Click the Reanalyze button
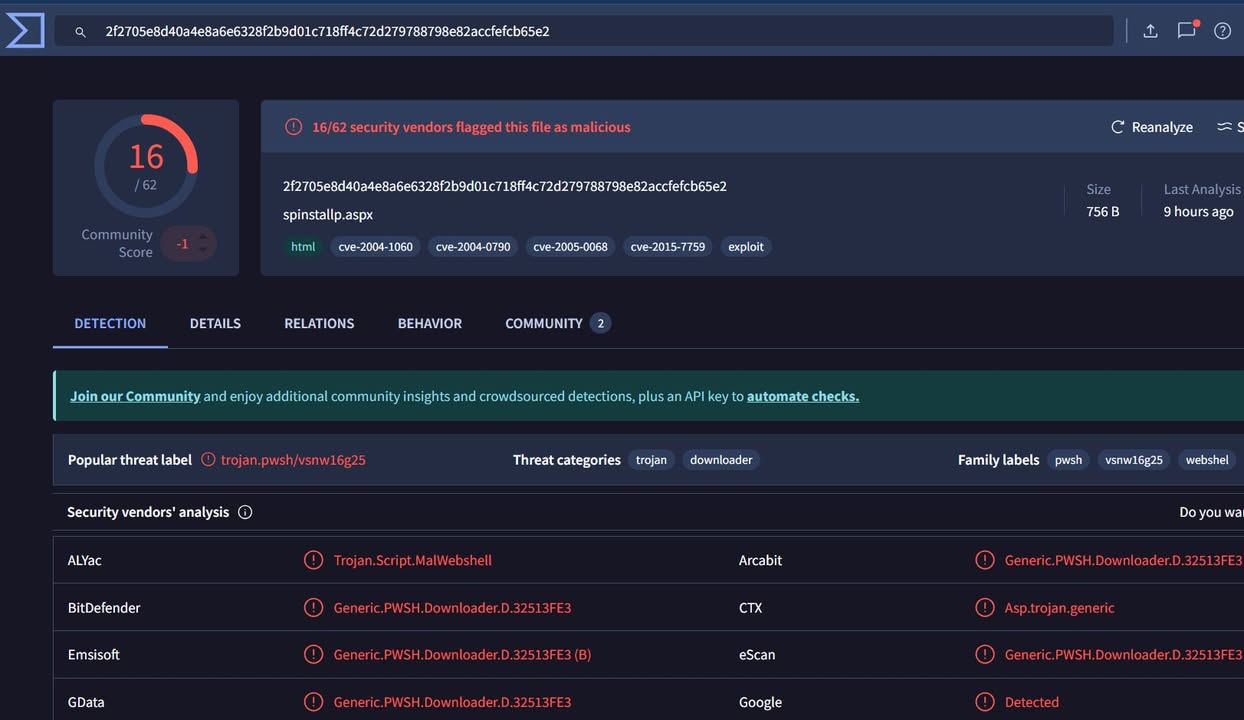The width and height of the screenshot is (1244, 720). pyautogui.click(x=1152, y=127)
